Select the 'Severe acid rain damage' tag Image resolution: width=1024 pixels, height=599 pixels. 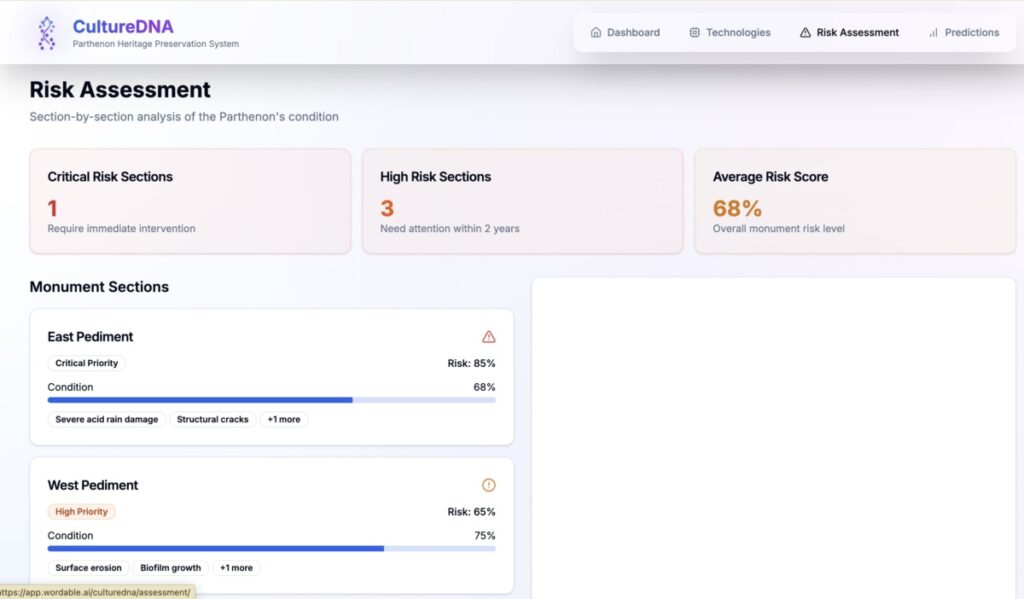tap(107, 420)
